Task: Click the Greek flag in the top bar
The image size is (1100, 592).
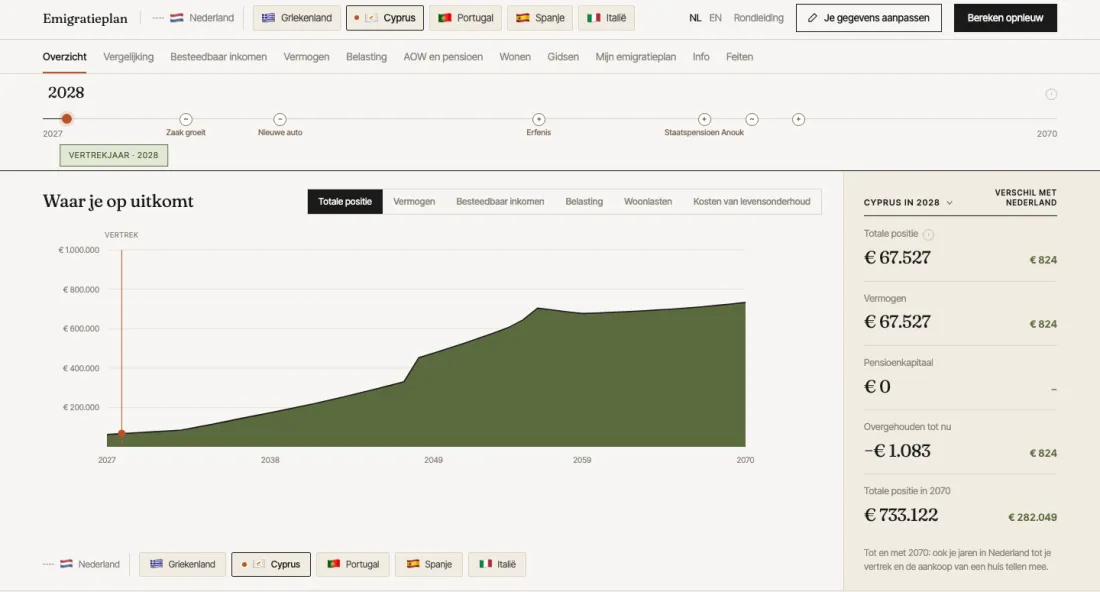Action: click(268, 18)
